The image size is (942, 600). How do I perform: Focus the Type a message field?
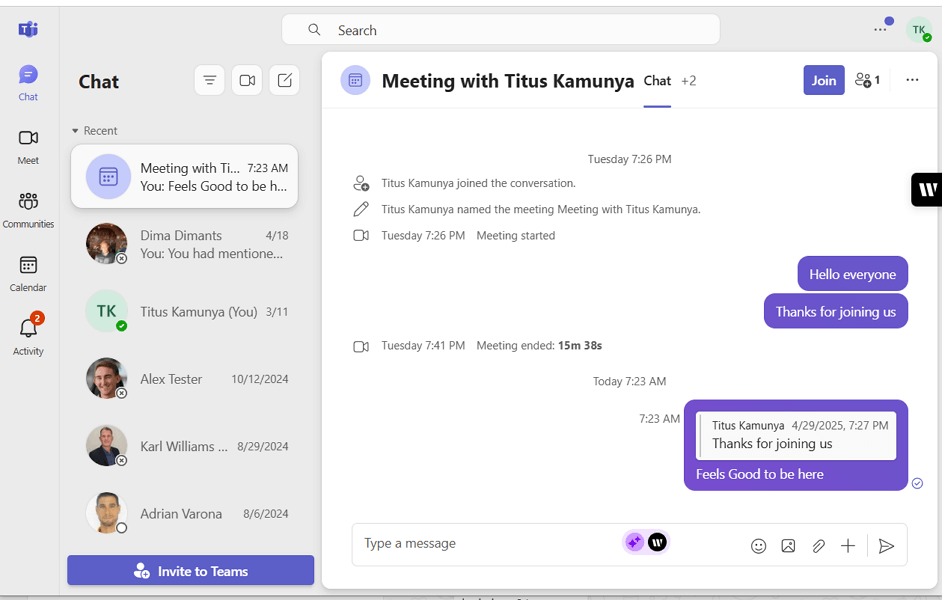(490, 544)
